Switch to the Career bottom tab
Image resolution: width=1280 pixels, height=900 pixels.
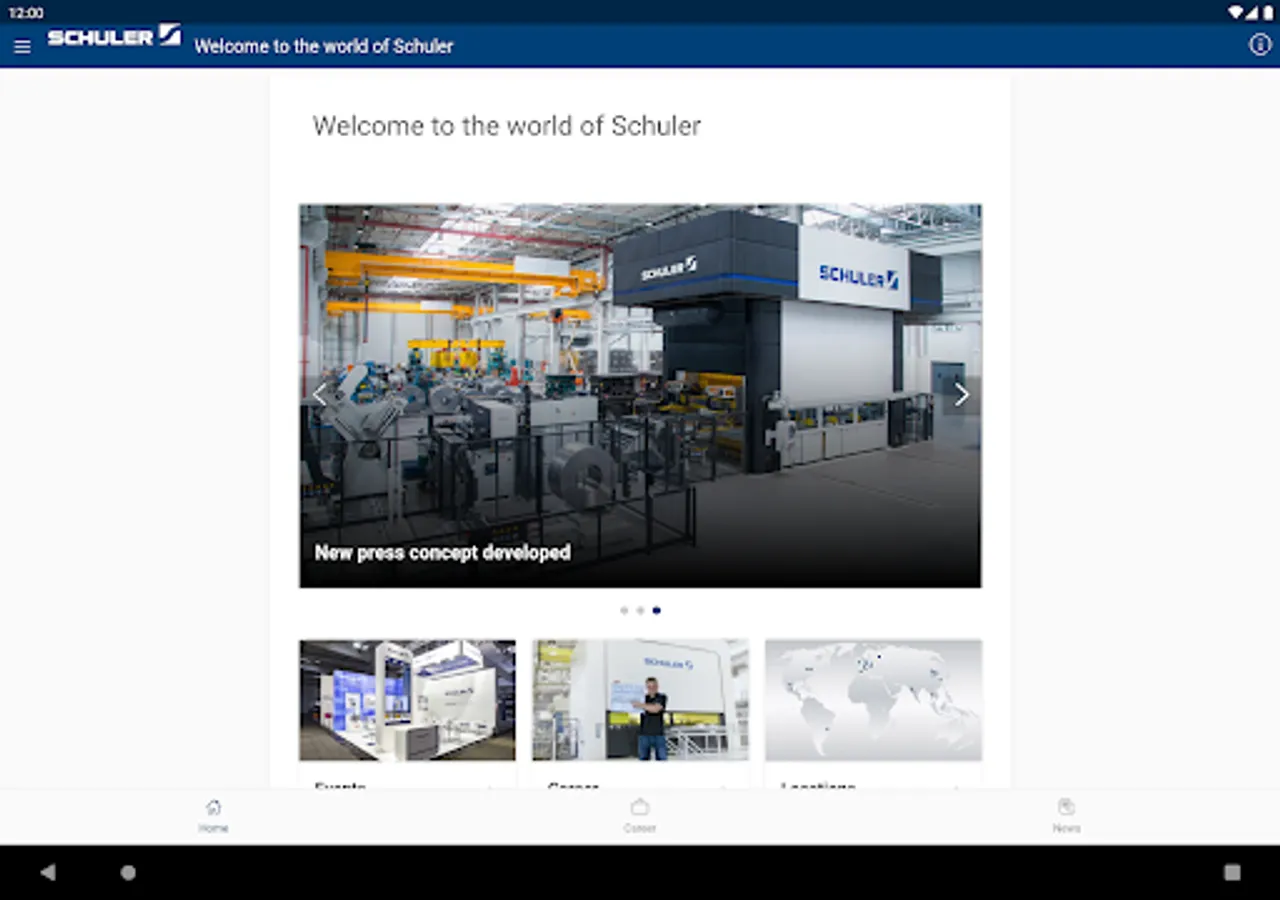pos(640,816)
